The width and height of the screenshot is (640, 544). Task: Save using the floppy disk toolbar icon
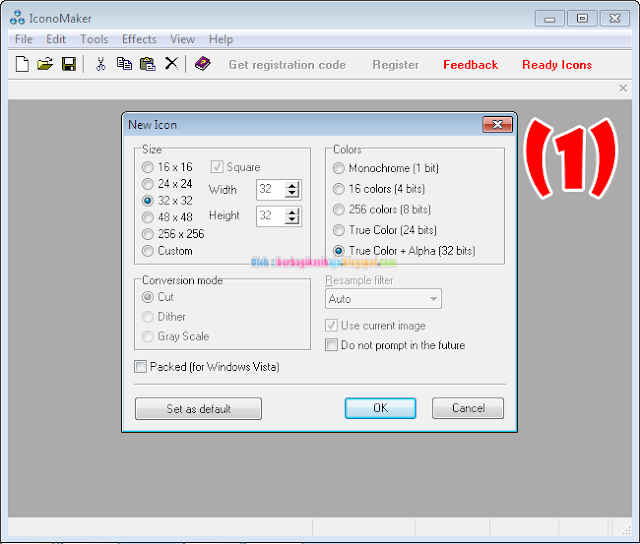coord(69,64)
